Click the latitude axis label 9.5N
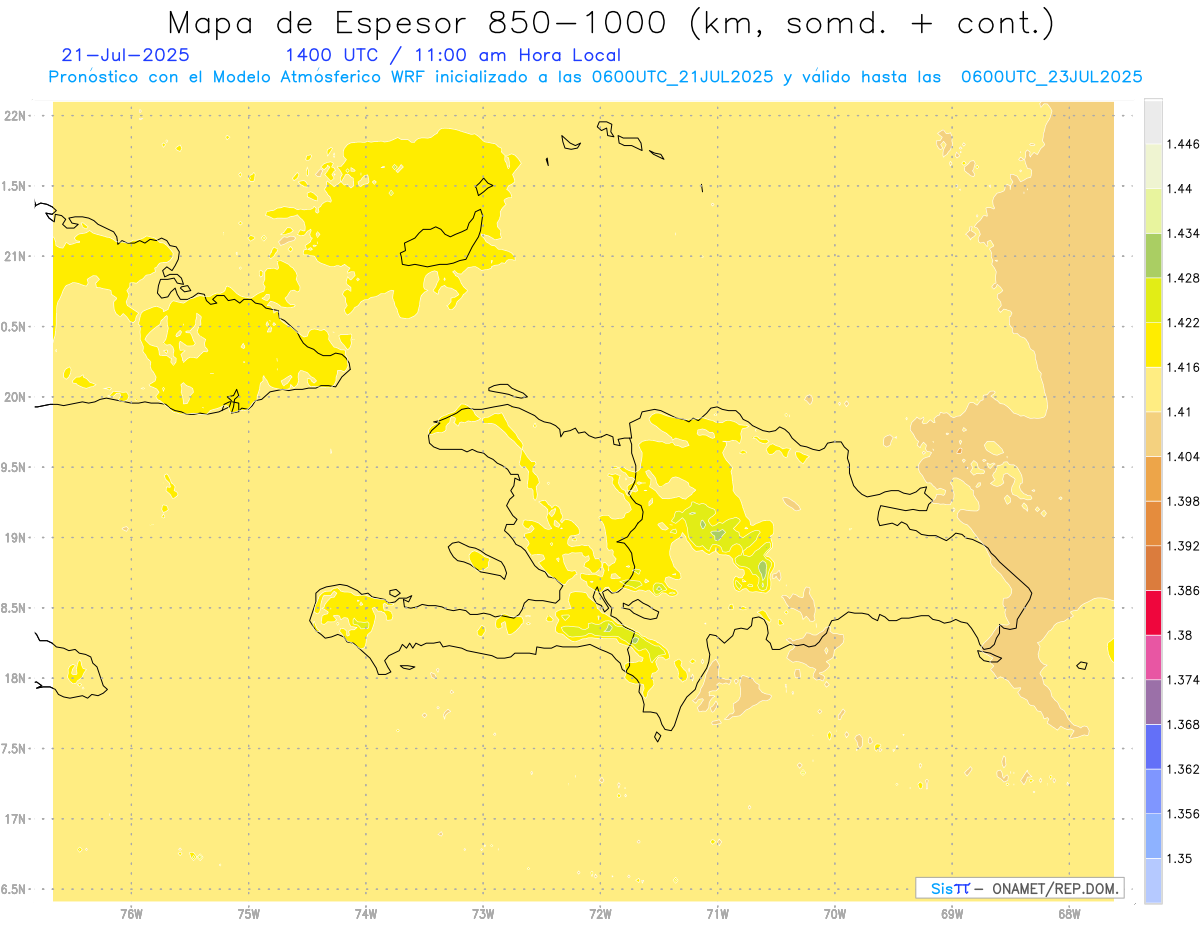This screenshot has width=1200, height=927. 15,467
